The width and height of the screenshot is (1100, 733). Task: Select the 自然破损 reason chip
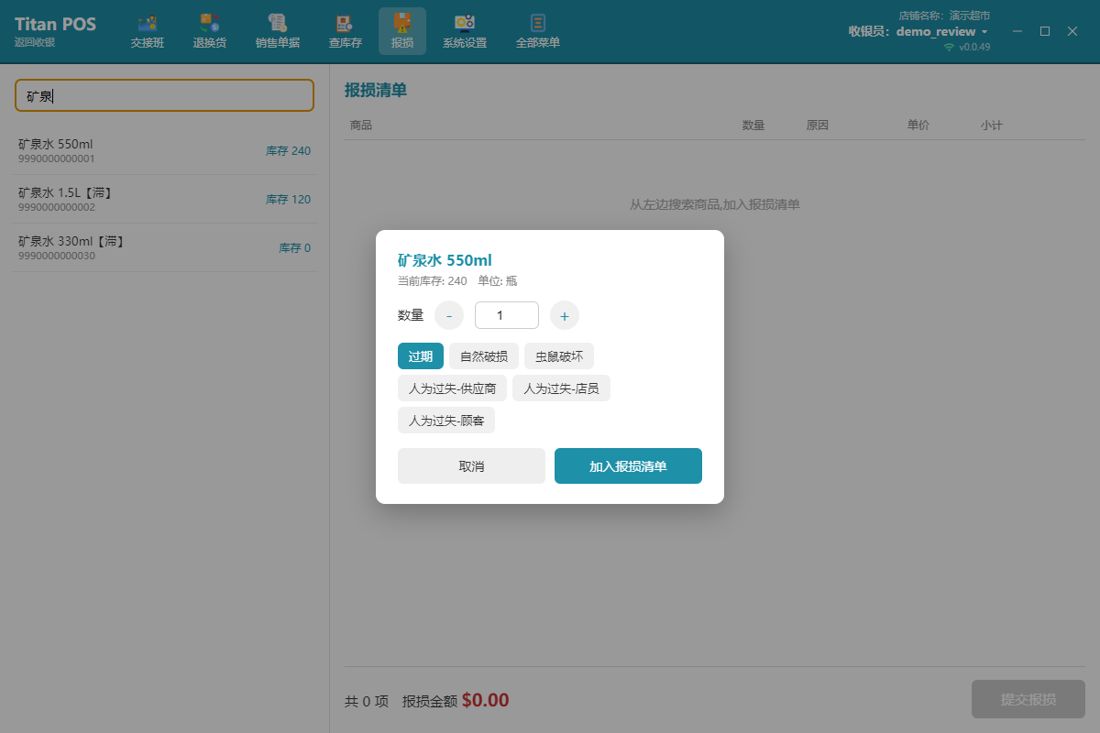tap(484, 356)
